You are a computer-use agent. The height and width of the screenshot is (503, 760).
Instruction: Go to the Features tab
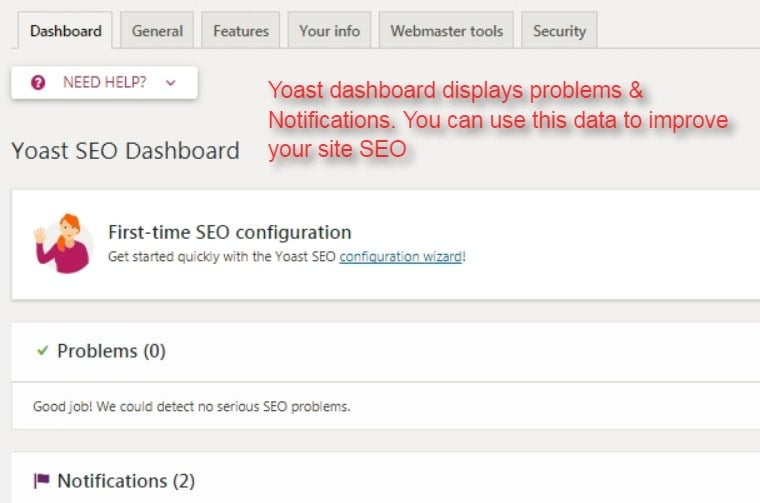pyautogui.click(x=241, y=31)
